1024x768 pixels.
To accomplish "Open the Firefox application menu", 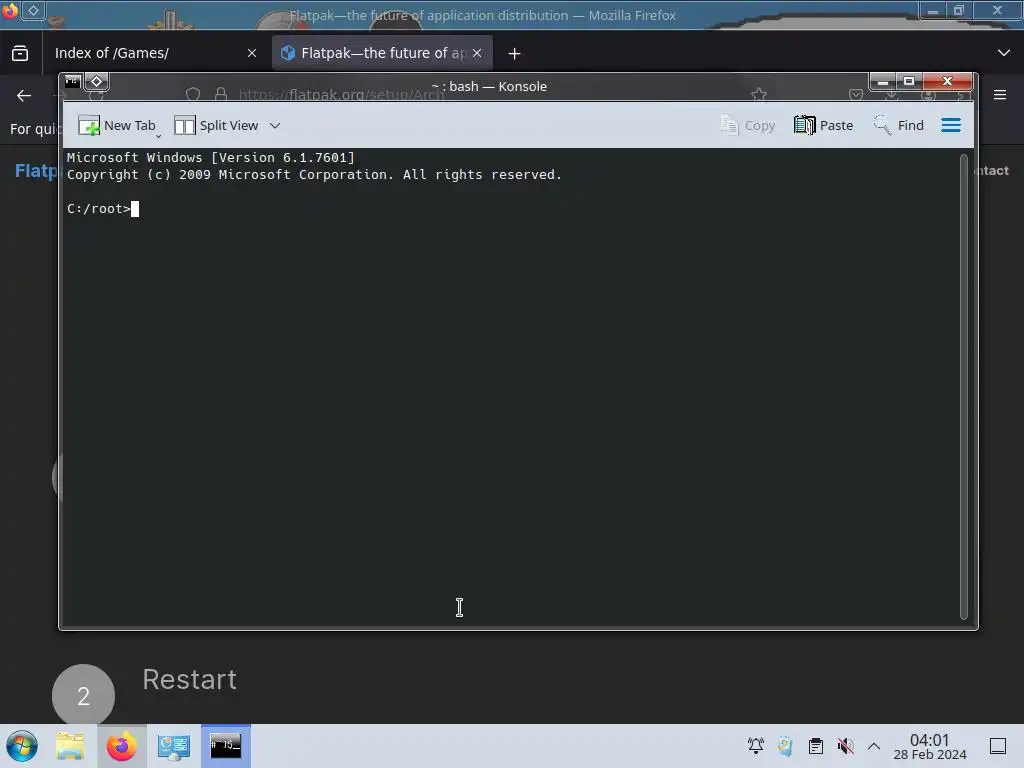I will (1000, 95).
